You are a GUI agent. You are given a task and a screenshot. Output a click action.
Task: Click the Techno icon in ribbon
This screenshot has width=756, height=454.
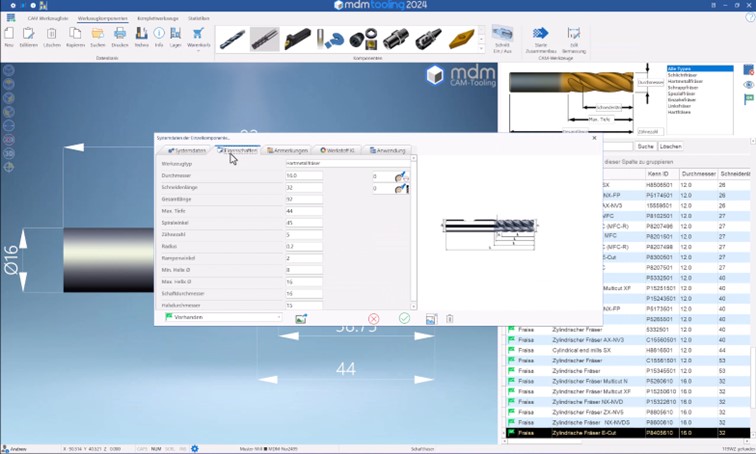(x=141, y=33)
